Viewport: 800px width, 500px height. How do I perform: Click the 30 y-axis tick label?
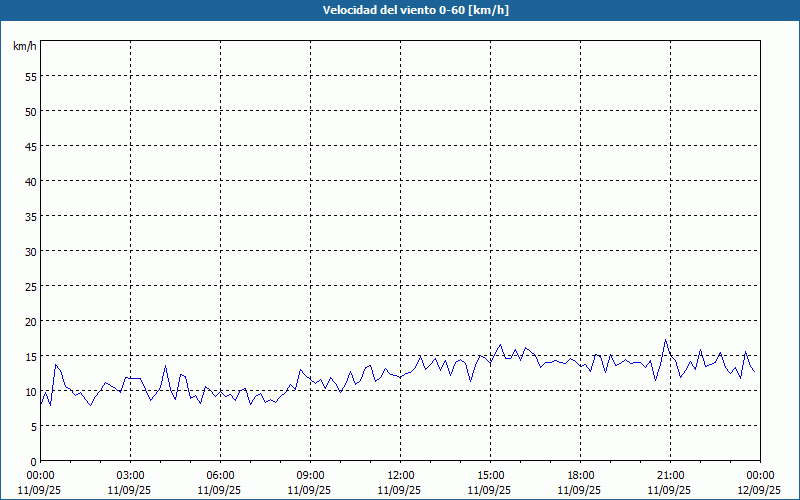(30, 251)
